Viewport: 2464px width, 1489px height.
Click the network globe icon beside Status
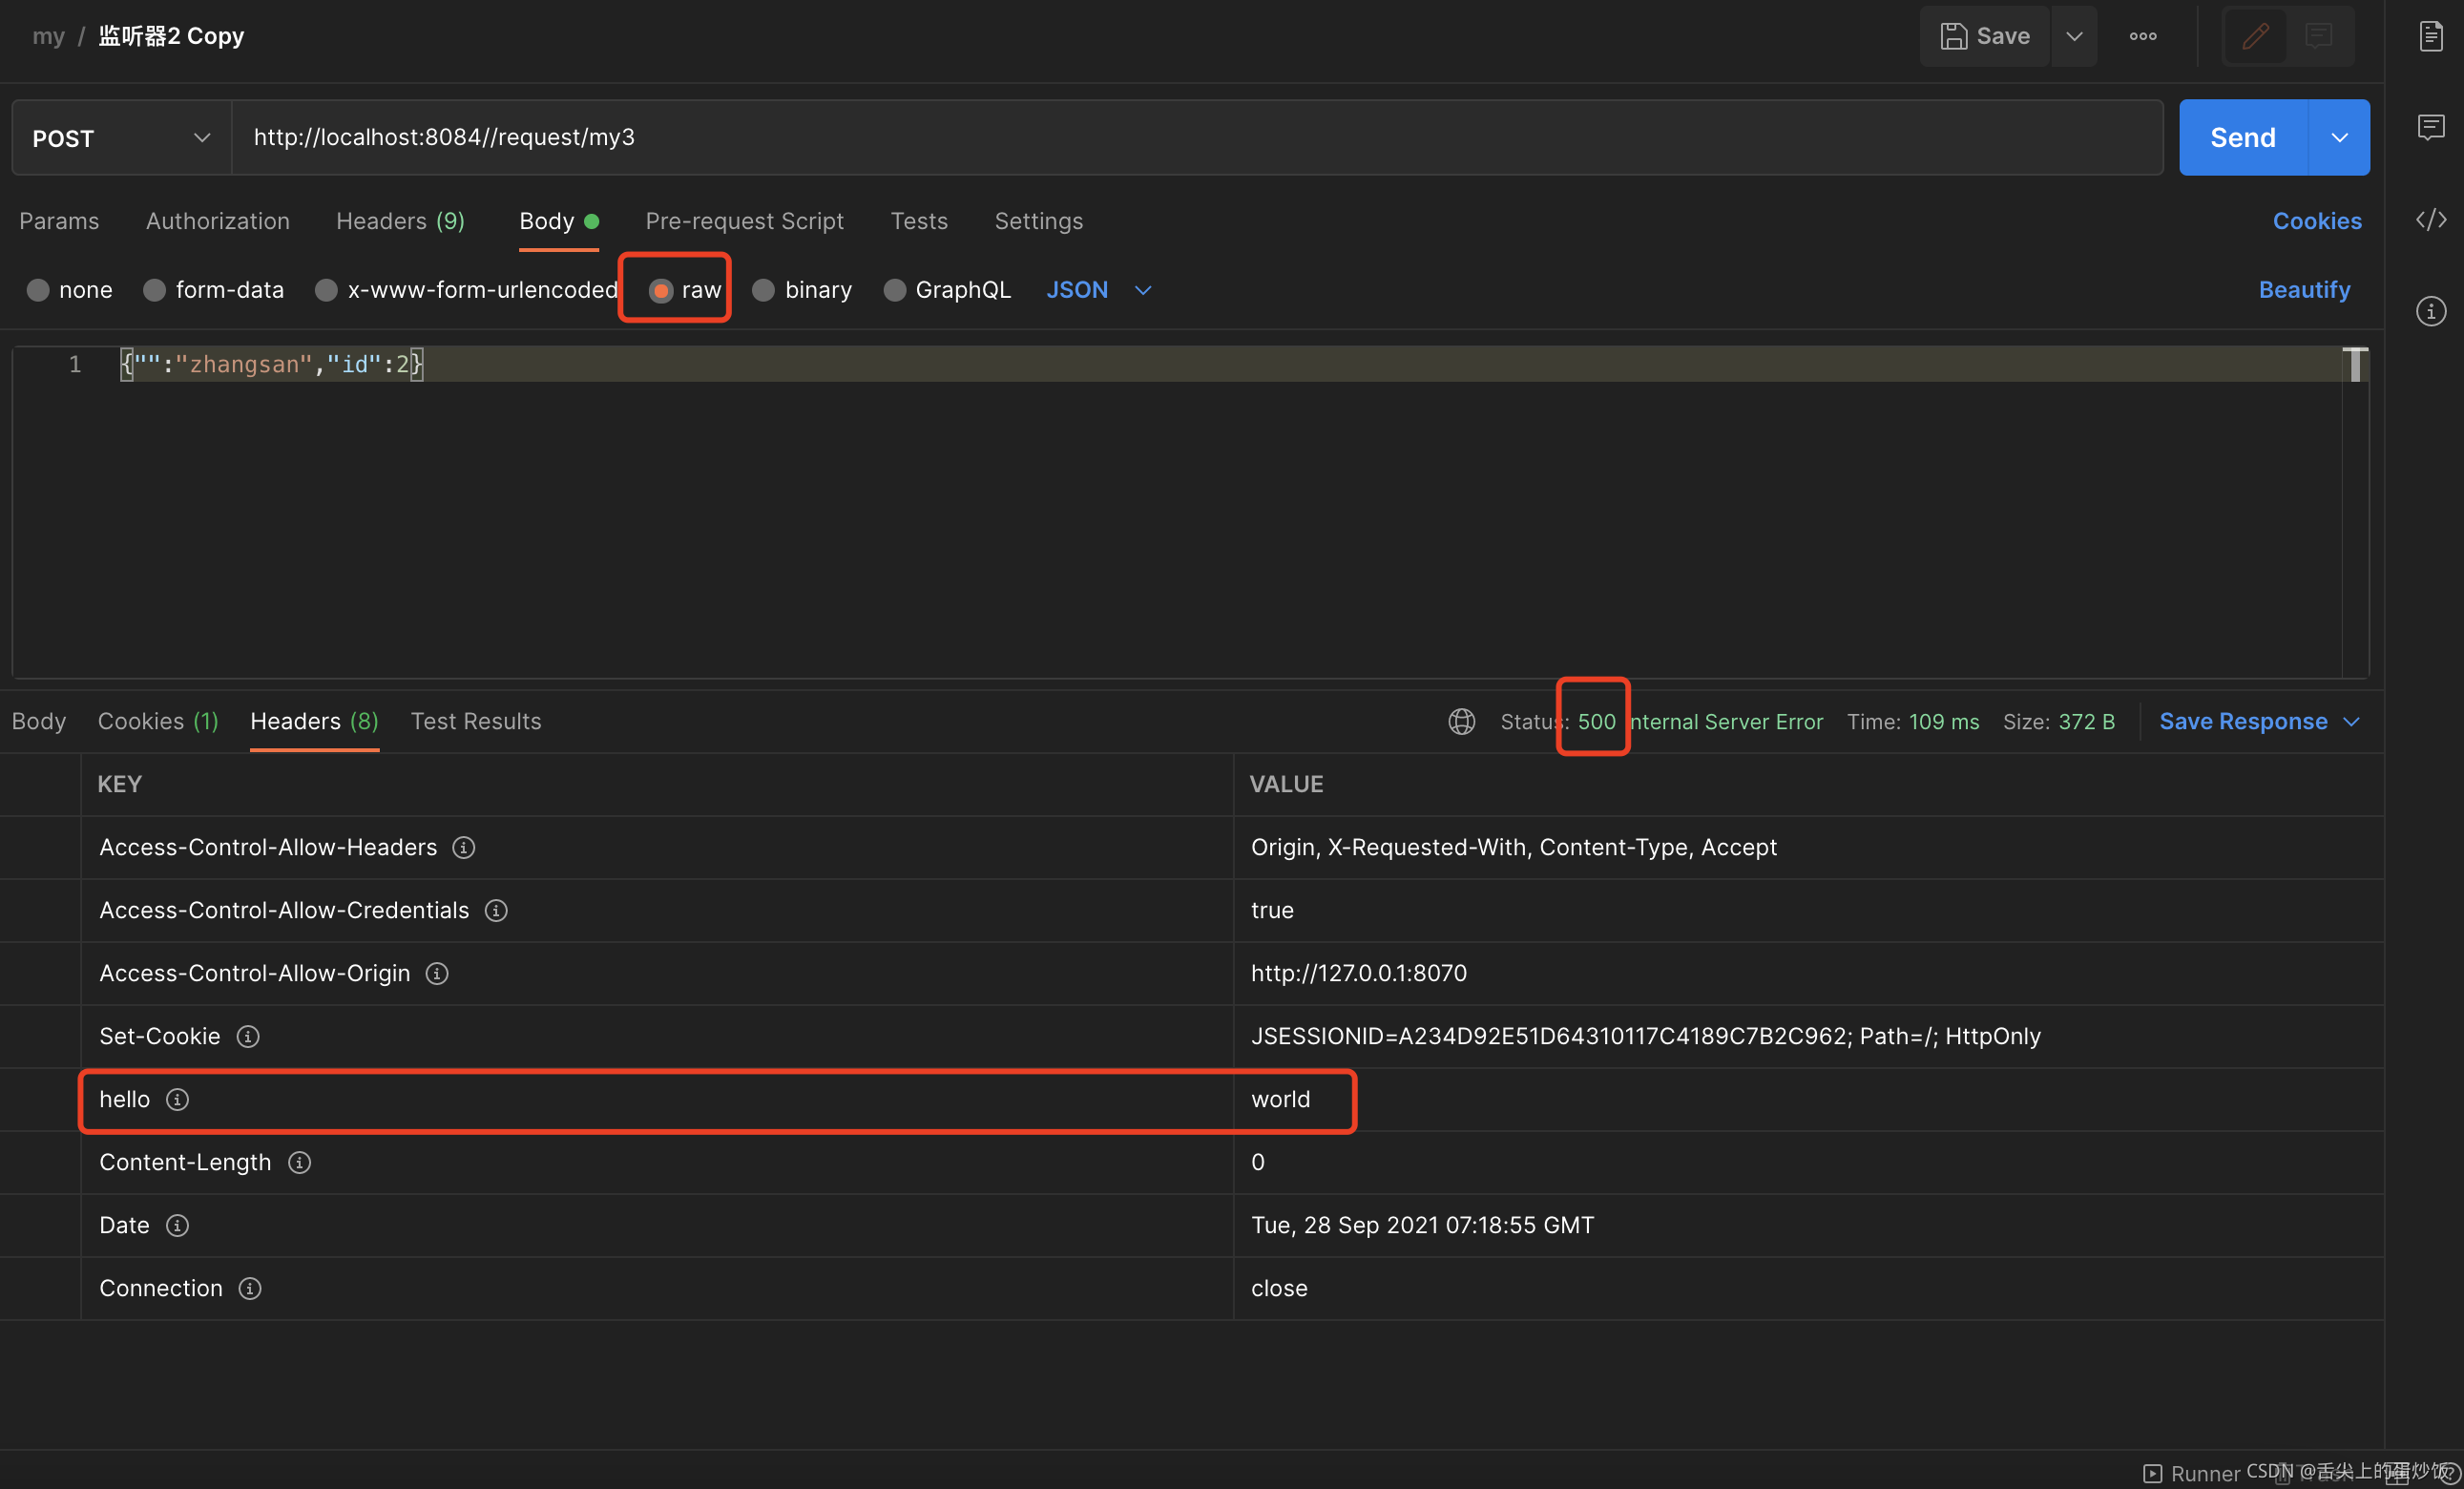pyautogui.click(x=1461, y=721)
